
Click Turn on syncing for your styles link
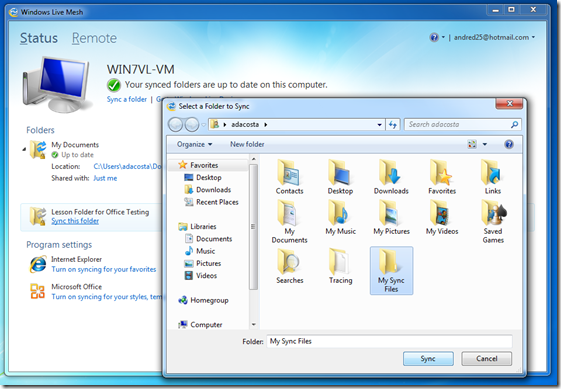(x=107, y=297)
